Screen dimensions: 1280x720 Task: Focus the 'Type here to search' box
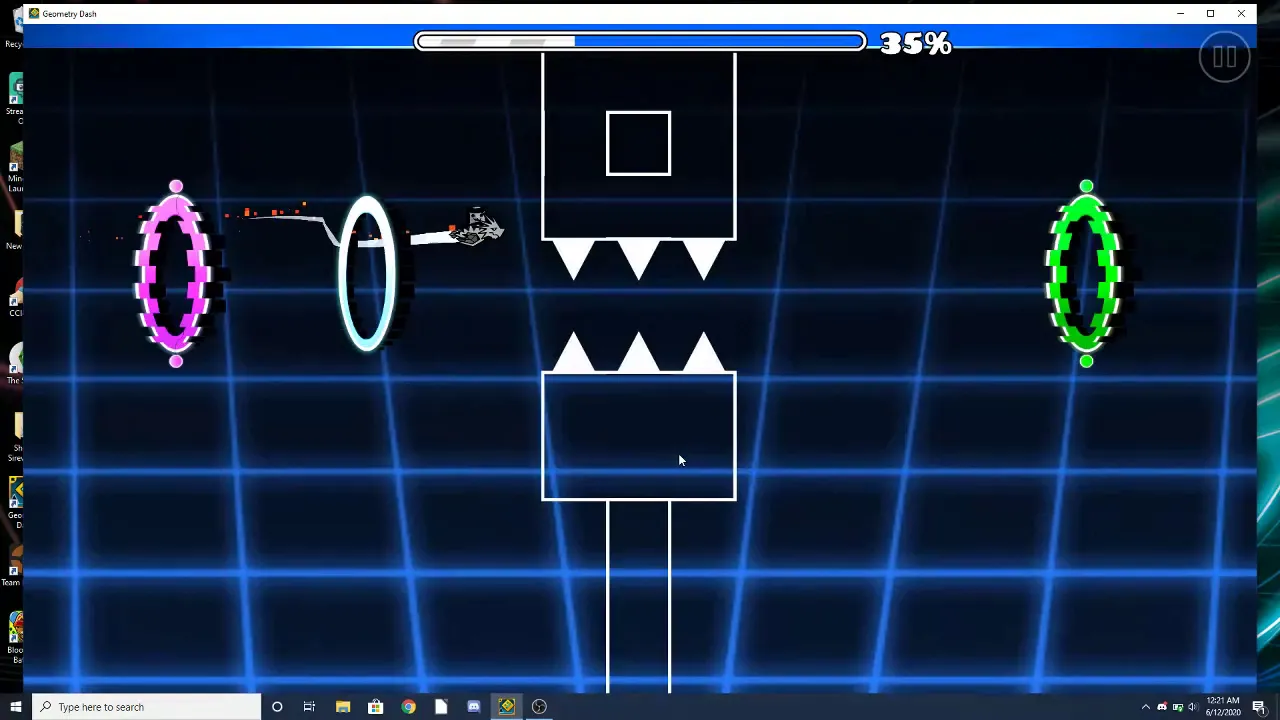tap(146, 707)
